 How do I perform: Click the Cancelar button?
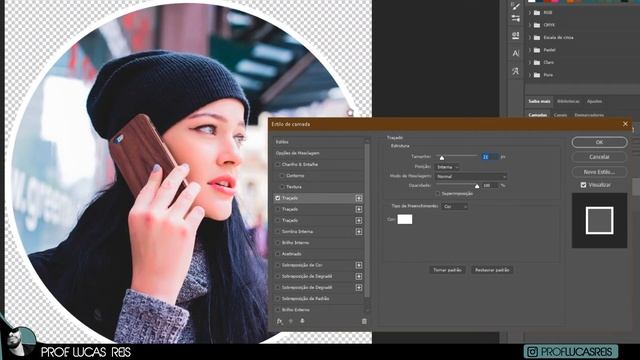pos(599,157)
